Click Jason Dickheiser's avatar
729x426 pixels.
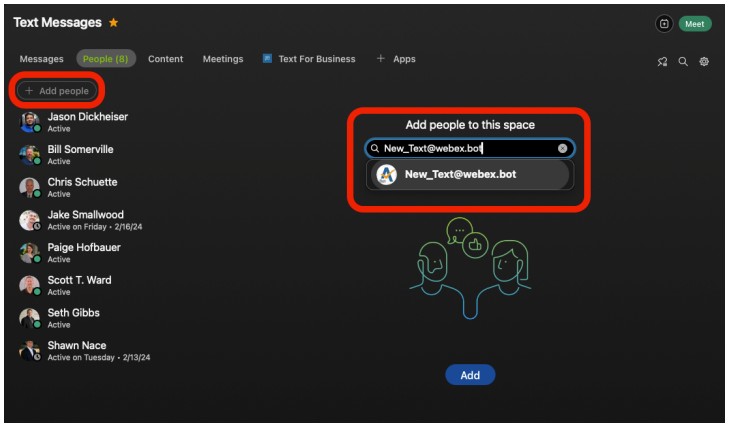[29, 122]
